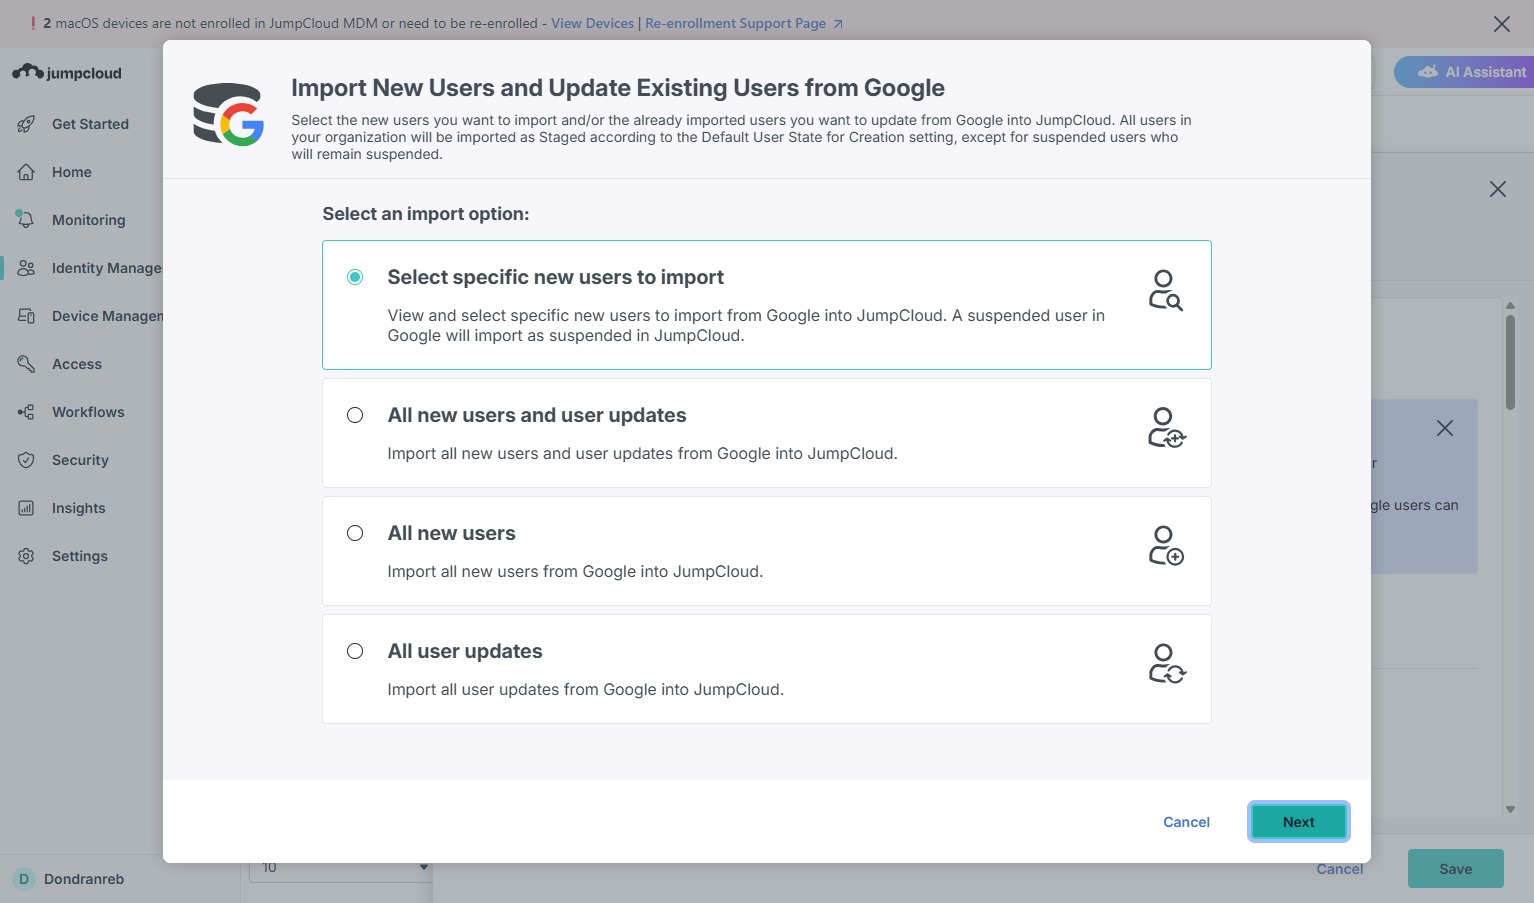
Task: Click the Settings gear icon
Action: [26, 556]
